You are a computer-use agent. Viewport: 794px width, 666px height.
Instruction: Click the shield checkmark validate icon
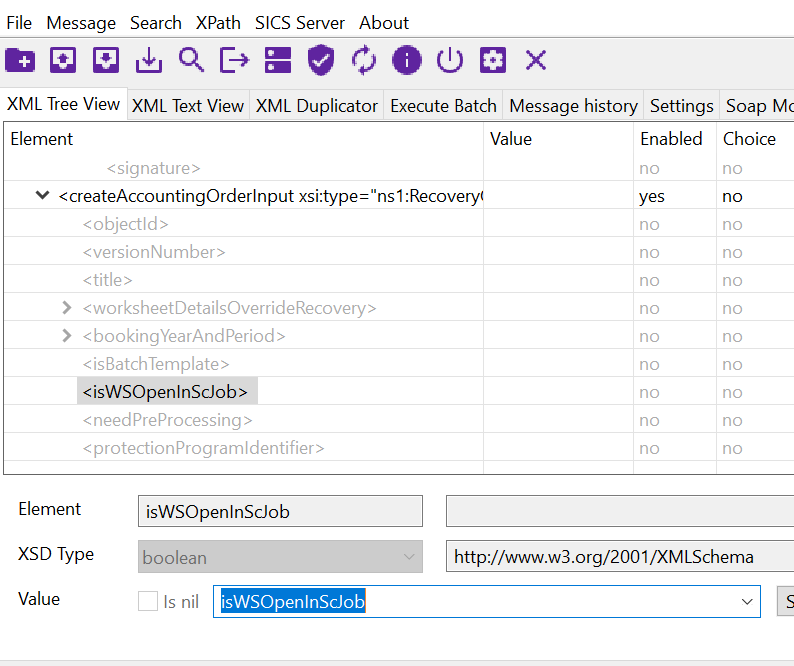click(x=320, y=60)
